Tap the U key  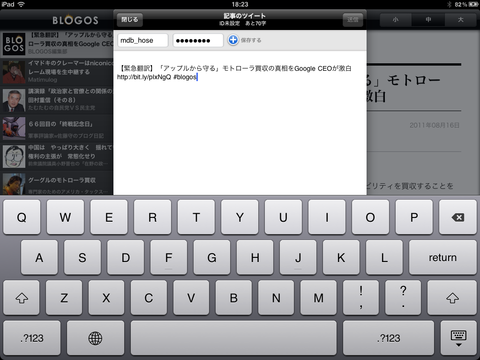283,217
